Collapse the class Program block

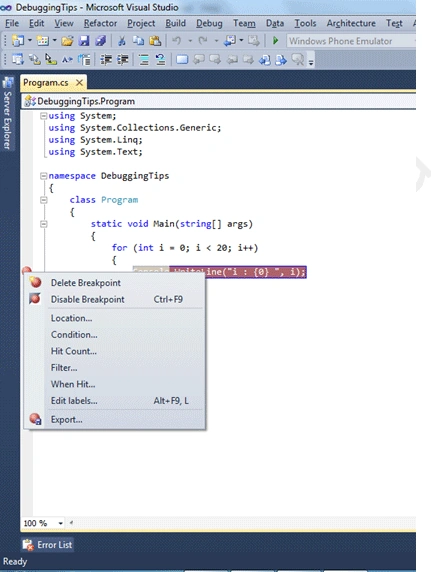coord(43,200)
